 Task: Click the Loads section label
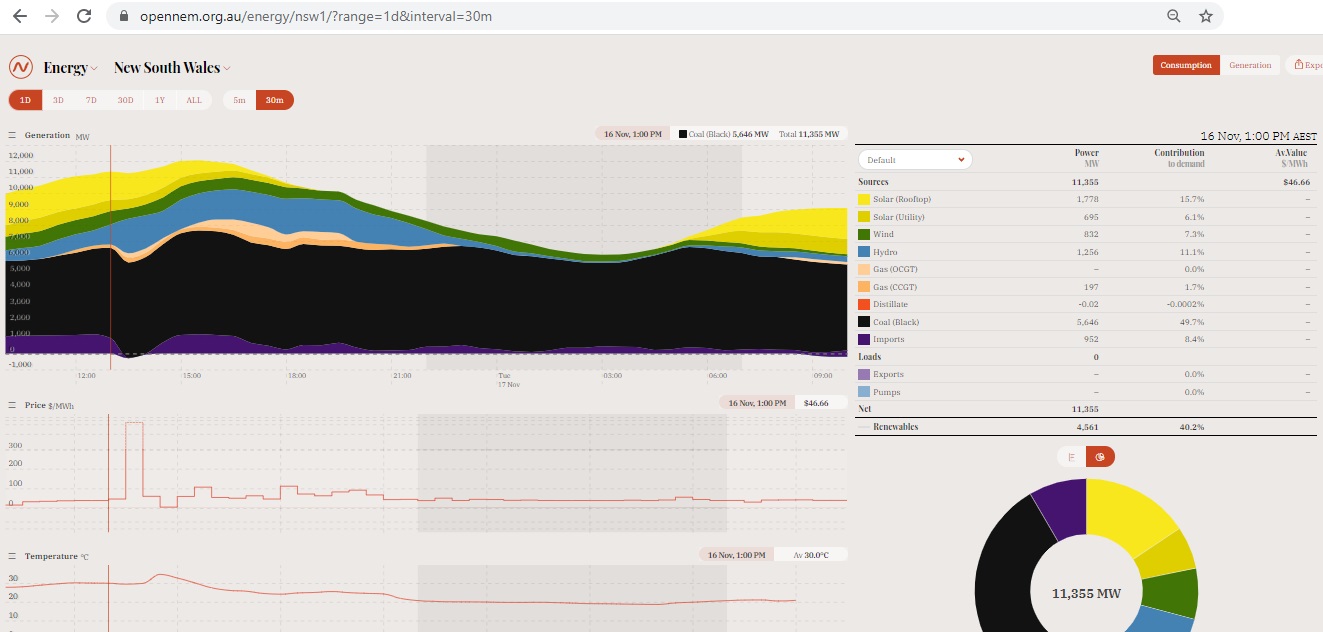pyautogui.click(x=869, y=357)
